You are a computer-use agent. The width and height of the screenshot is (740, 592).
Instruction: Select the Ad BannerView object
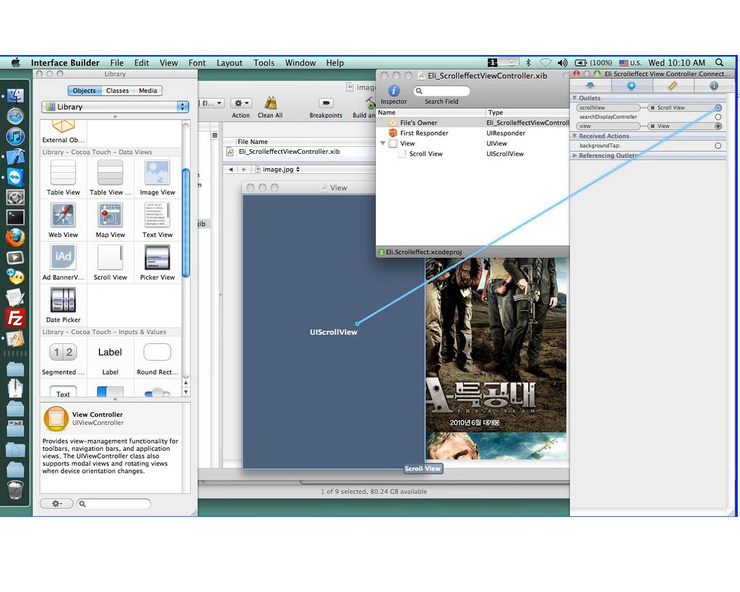click(x=63, y=262)
